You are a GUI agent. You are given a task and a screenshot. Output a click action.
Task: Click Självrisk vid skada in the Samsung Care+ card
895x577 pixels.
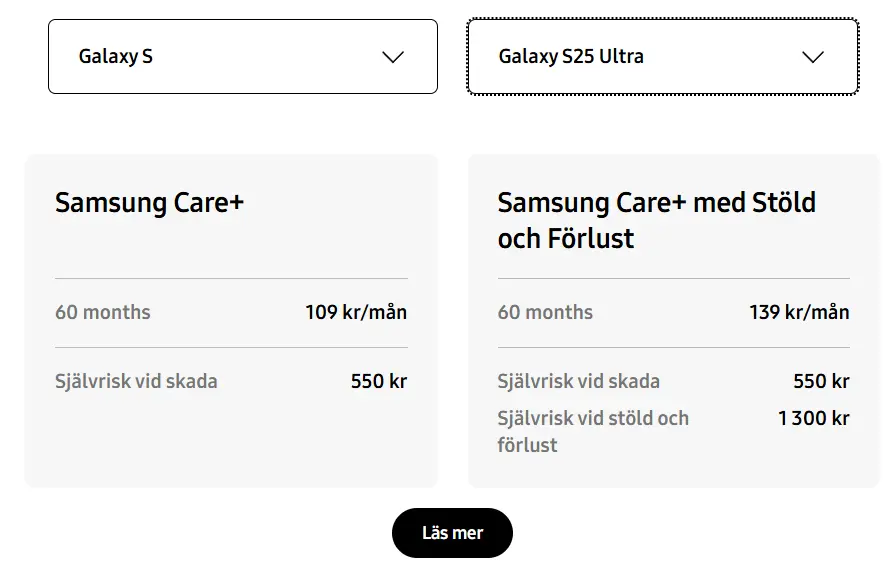pyautogui.click(x=136, y=381)
